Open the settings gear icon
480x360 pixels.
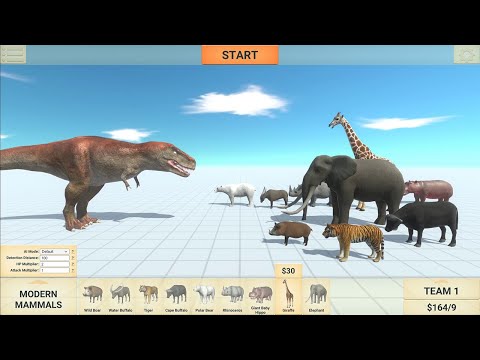click(x=466, y=55)
